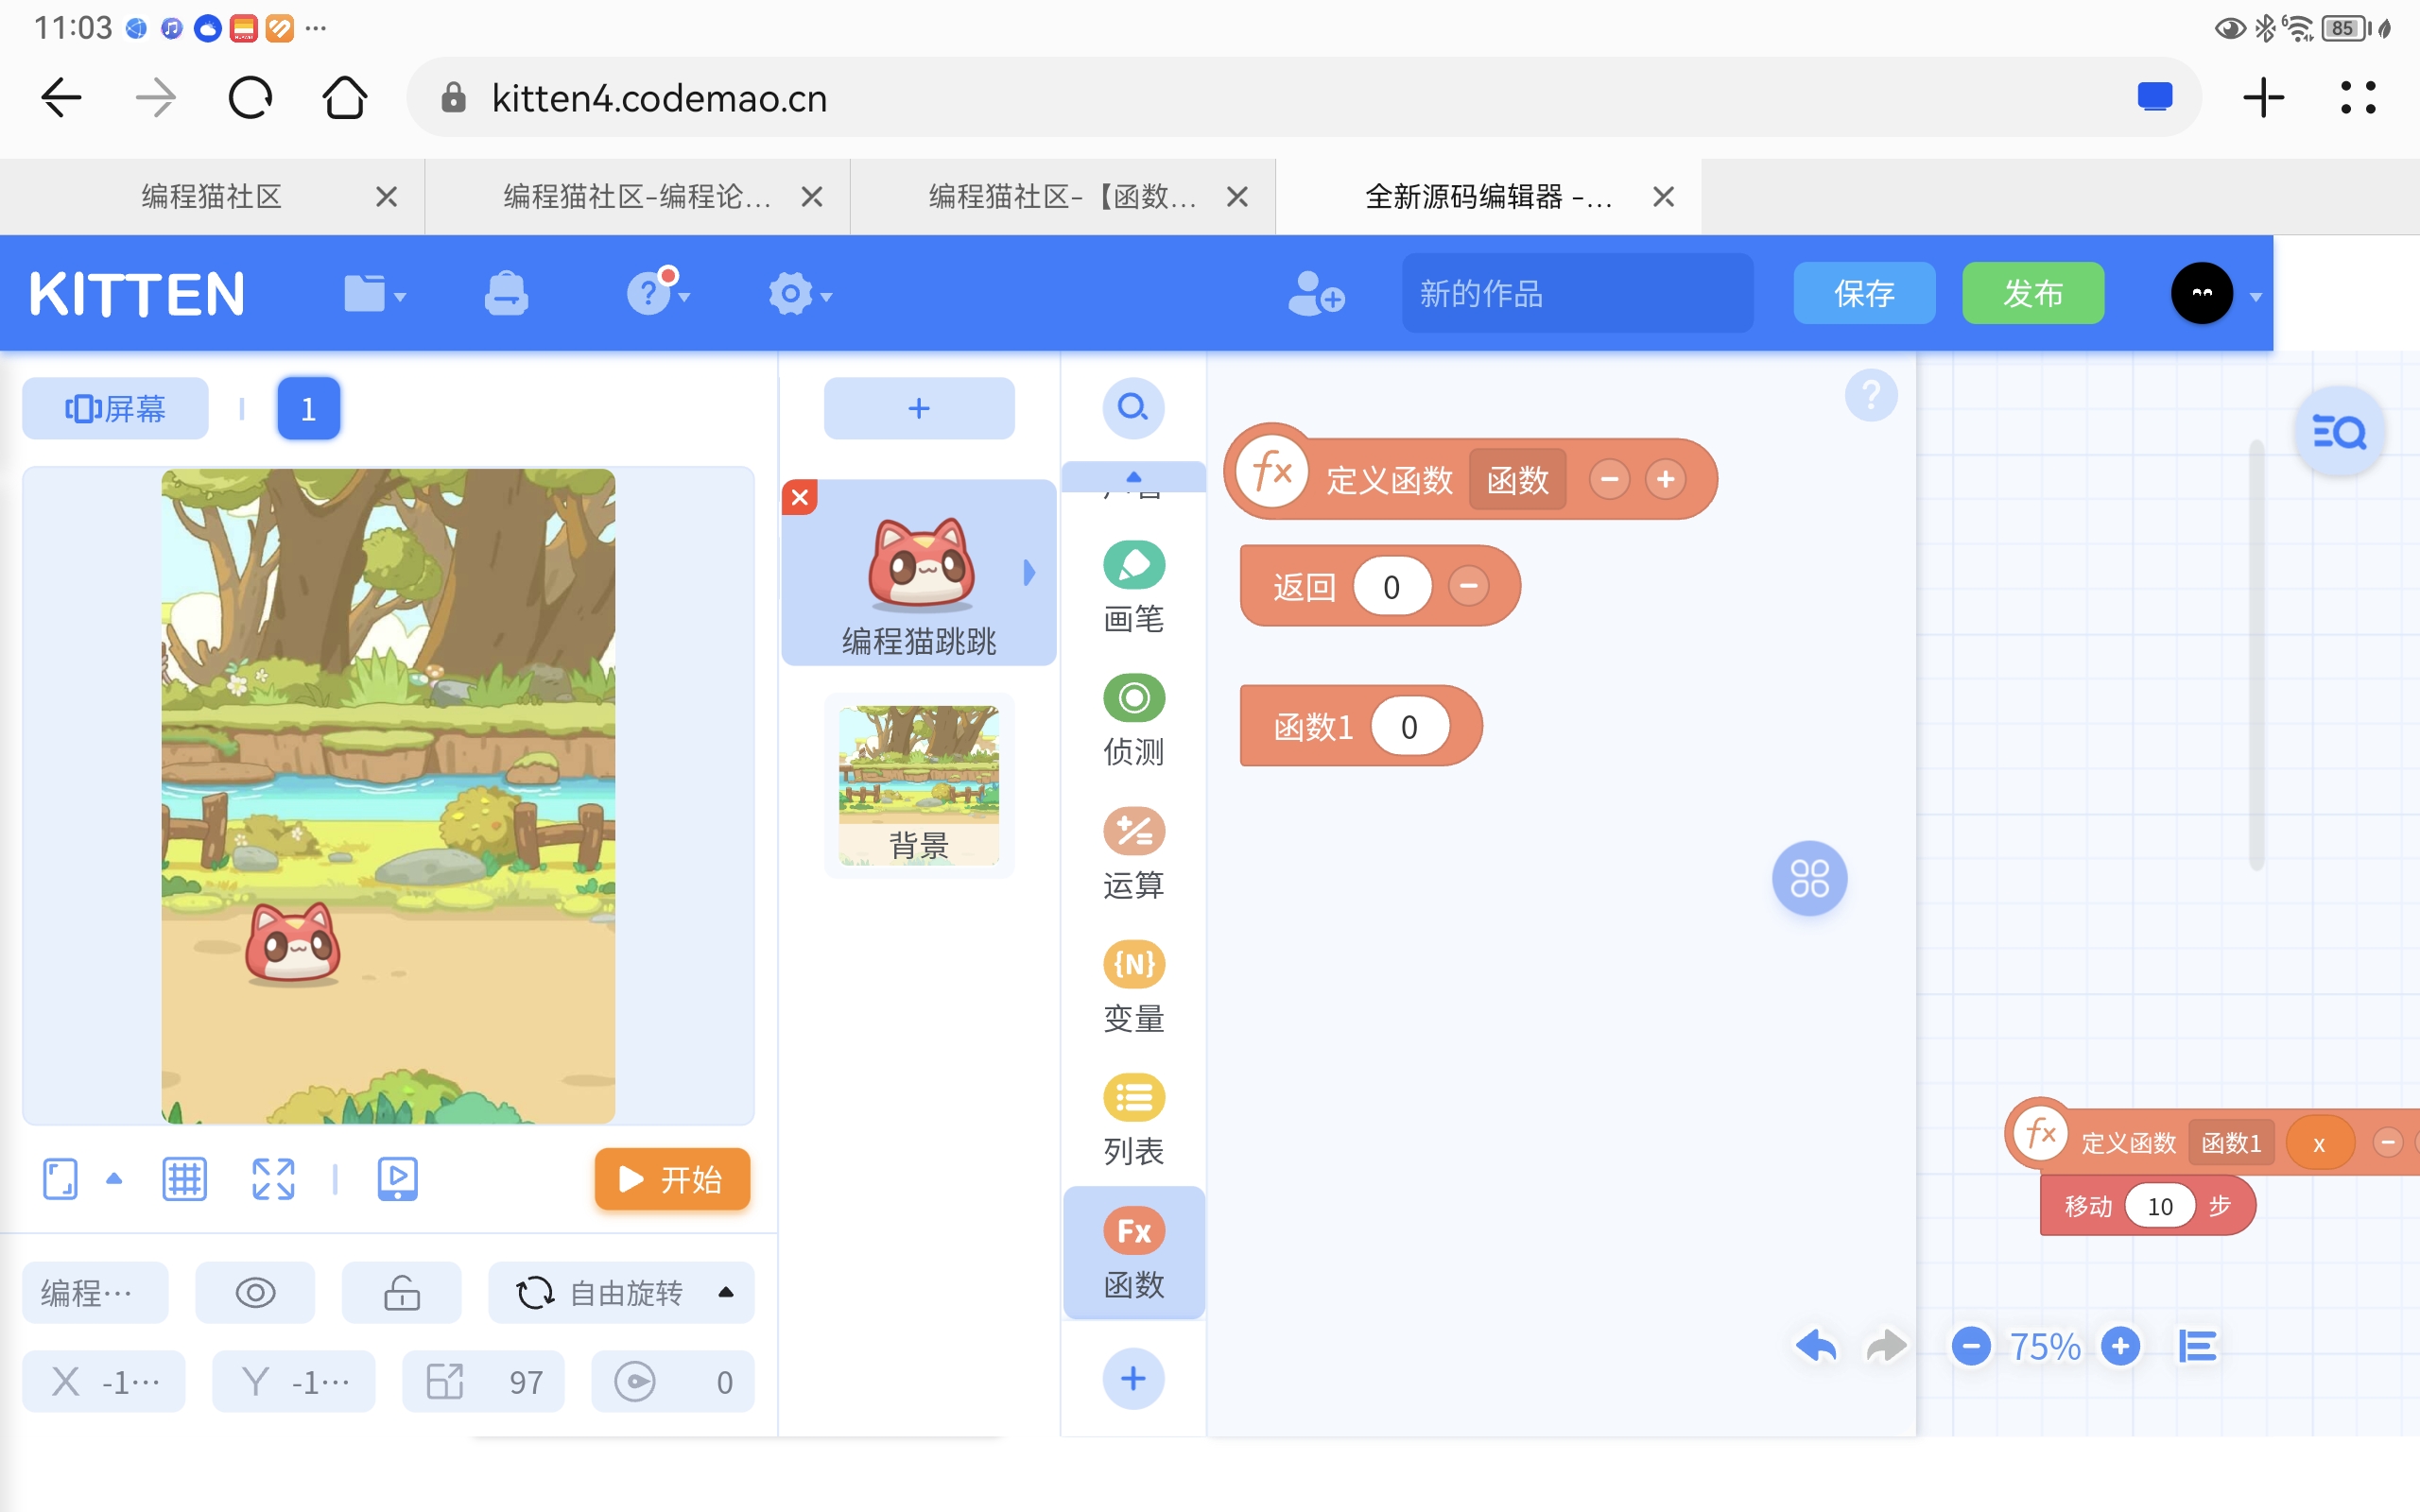Zoom in the workspace with plus
Screen dimensions: 2420x1512
(2120, 1346)
